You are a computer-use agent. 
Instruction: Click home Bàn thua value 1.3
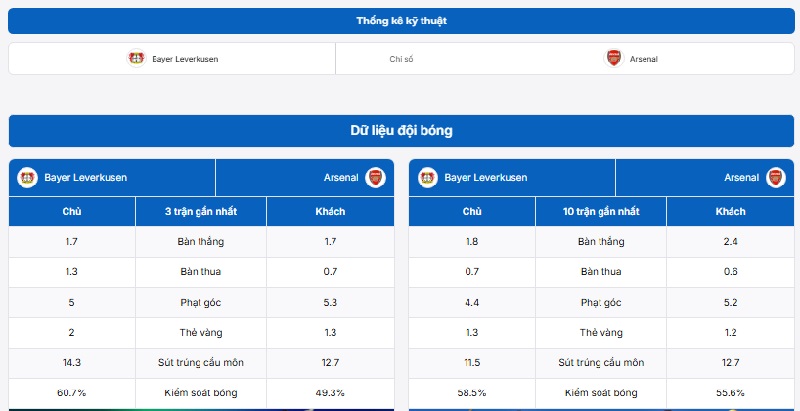pyautogui.click(x=71, y=272)
